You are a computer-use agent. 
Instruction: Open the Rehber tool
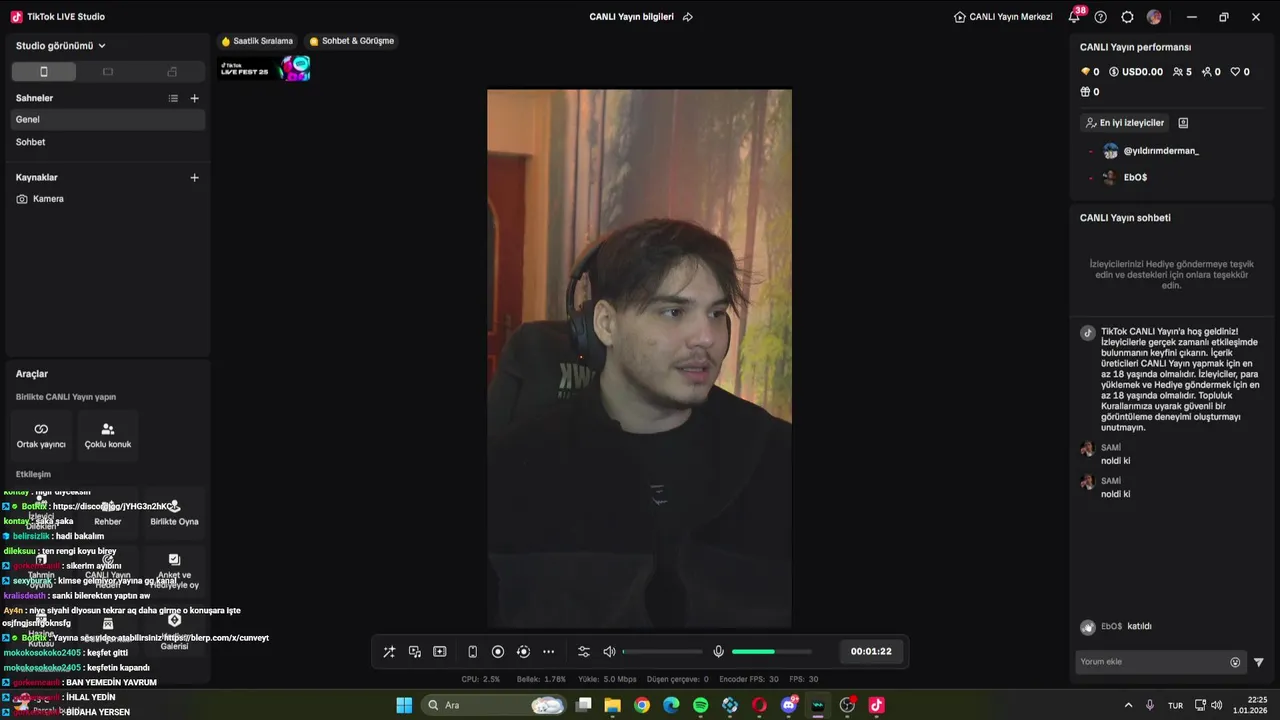pos(108,513)
